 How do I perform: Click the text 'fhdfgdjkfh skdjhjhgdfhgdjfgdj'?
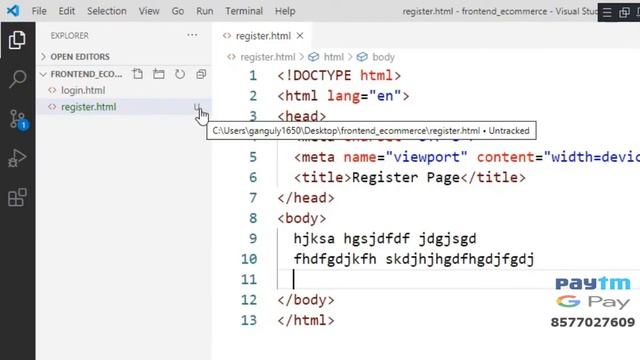[x=414, y=259]
